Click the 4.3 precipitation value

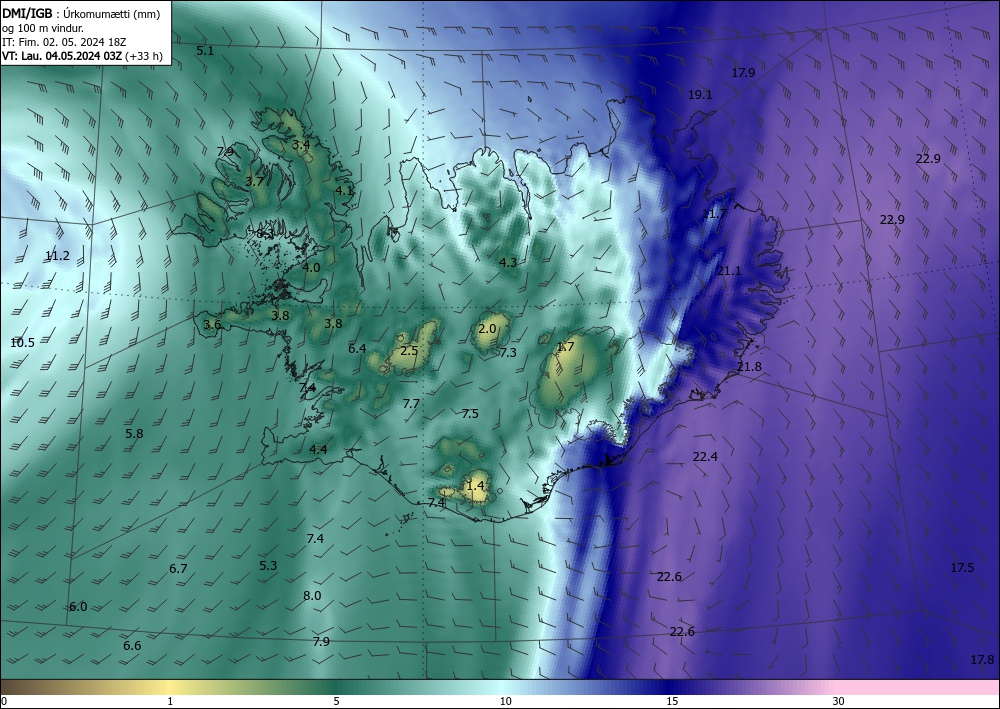(x=508, y=263)
